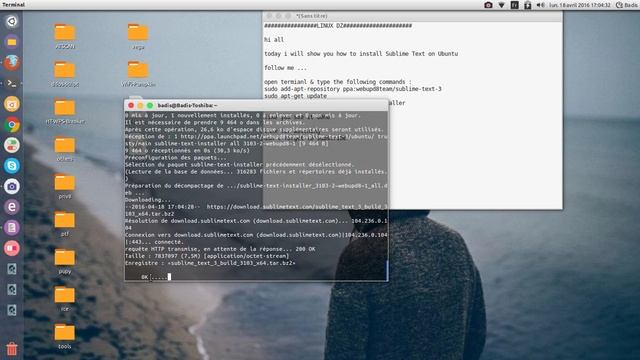Click the 'requête HTTP transmise' line in terminal

(x=220, y=249)
